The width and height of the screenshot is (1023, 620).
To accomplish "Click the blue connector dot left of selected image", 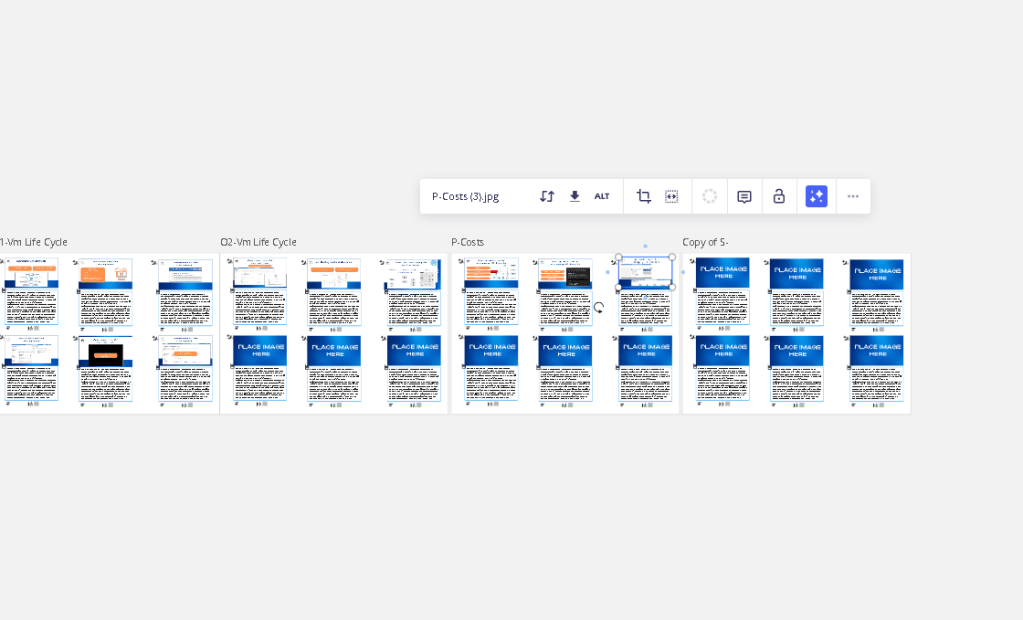I will (608, 272).
